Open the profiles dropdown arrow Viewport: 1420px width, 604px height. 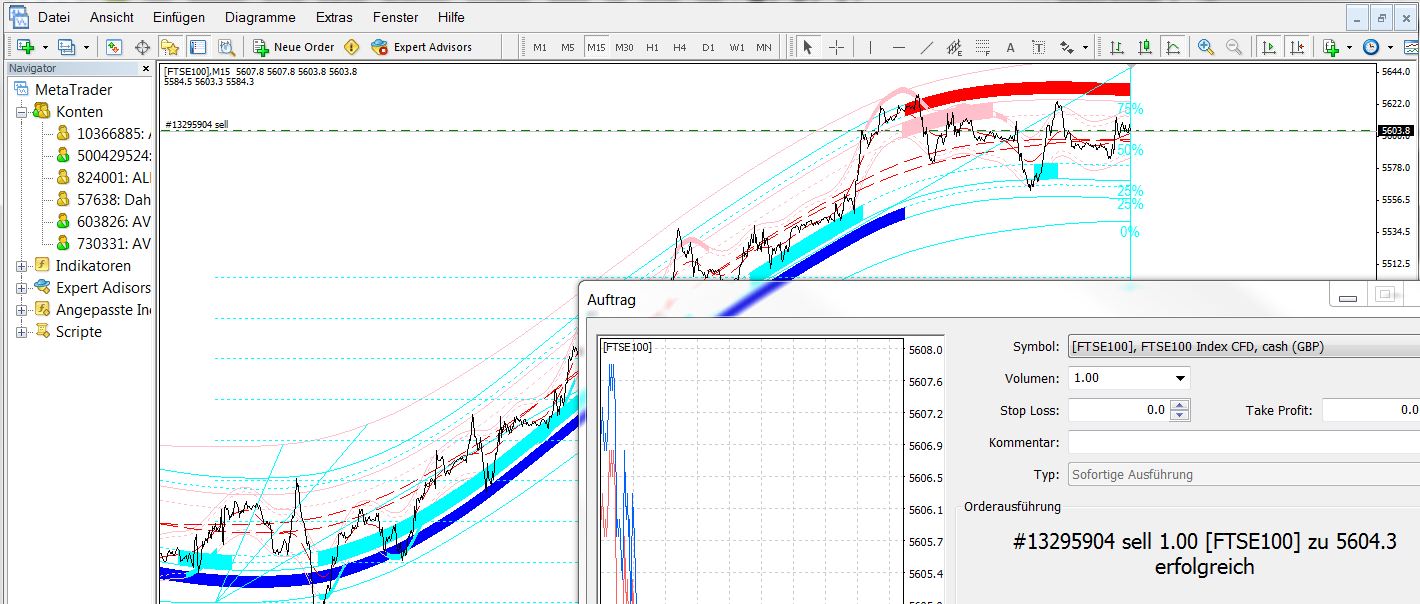pos(86,47)
